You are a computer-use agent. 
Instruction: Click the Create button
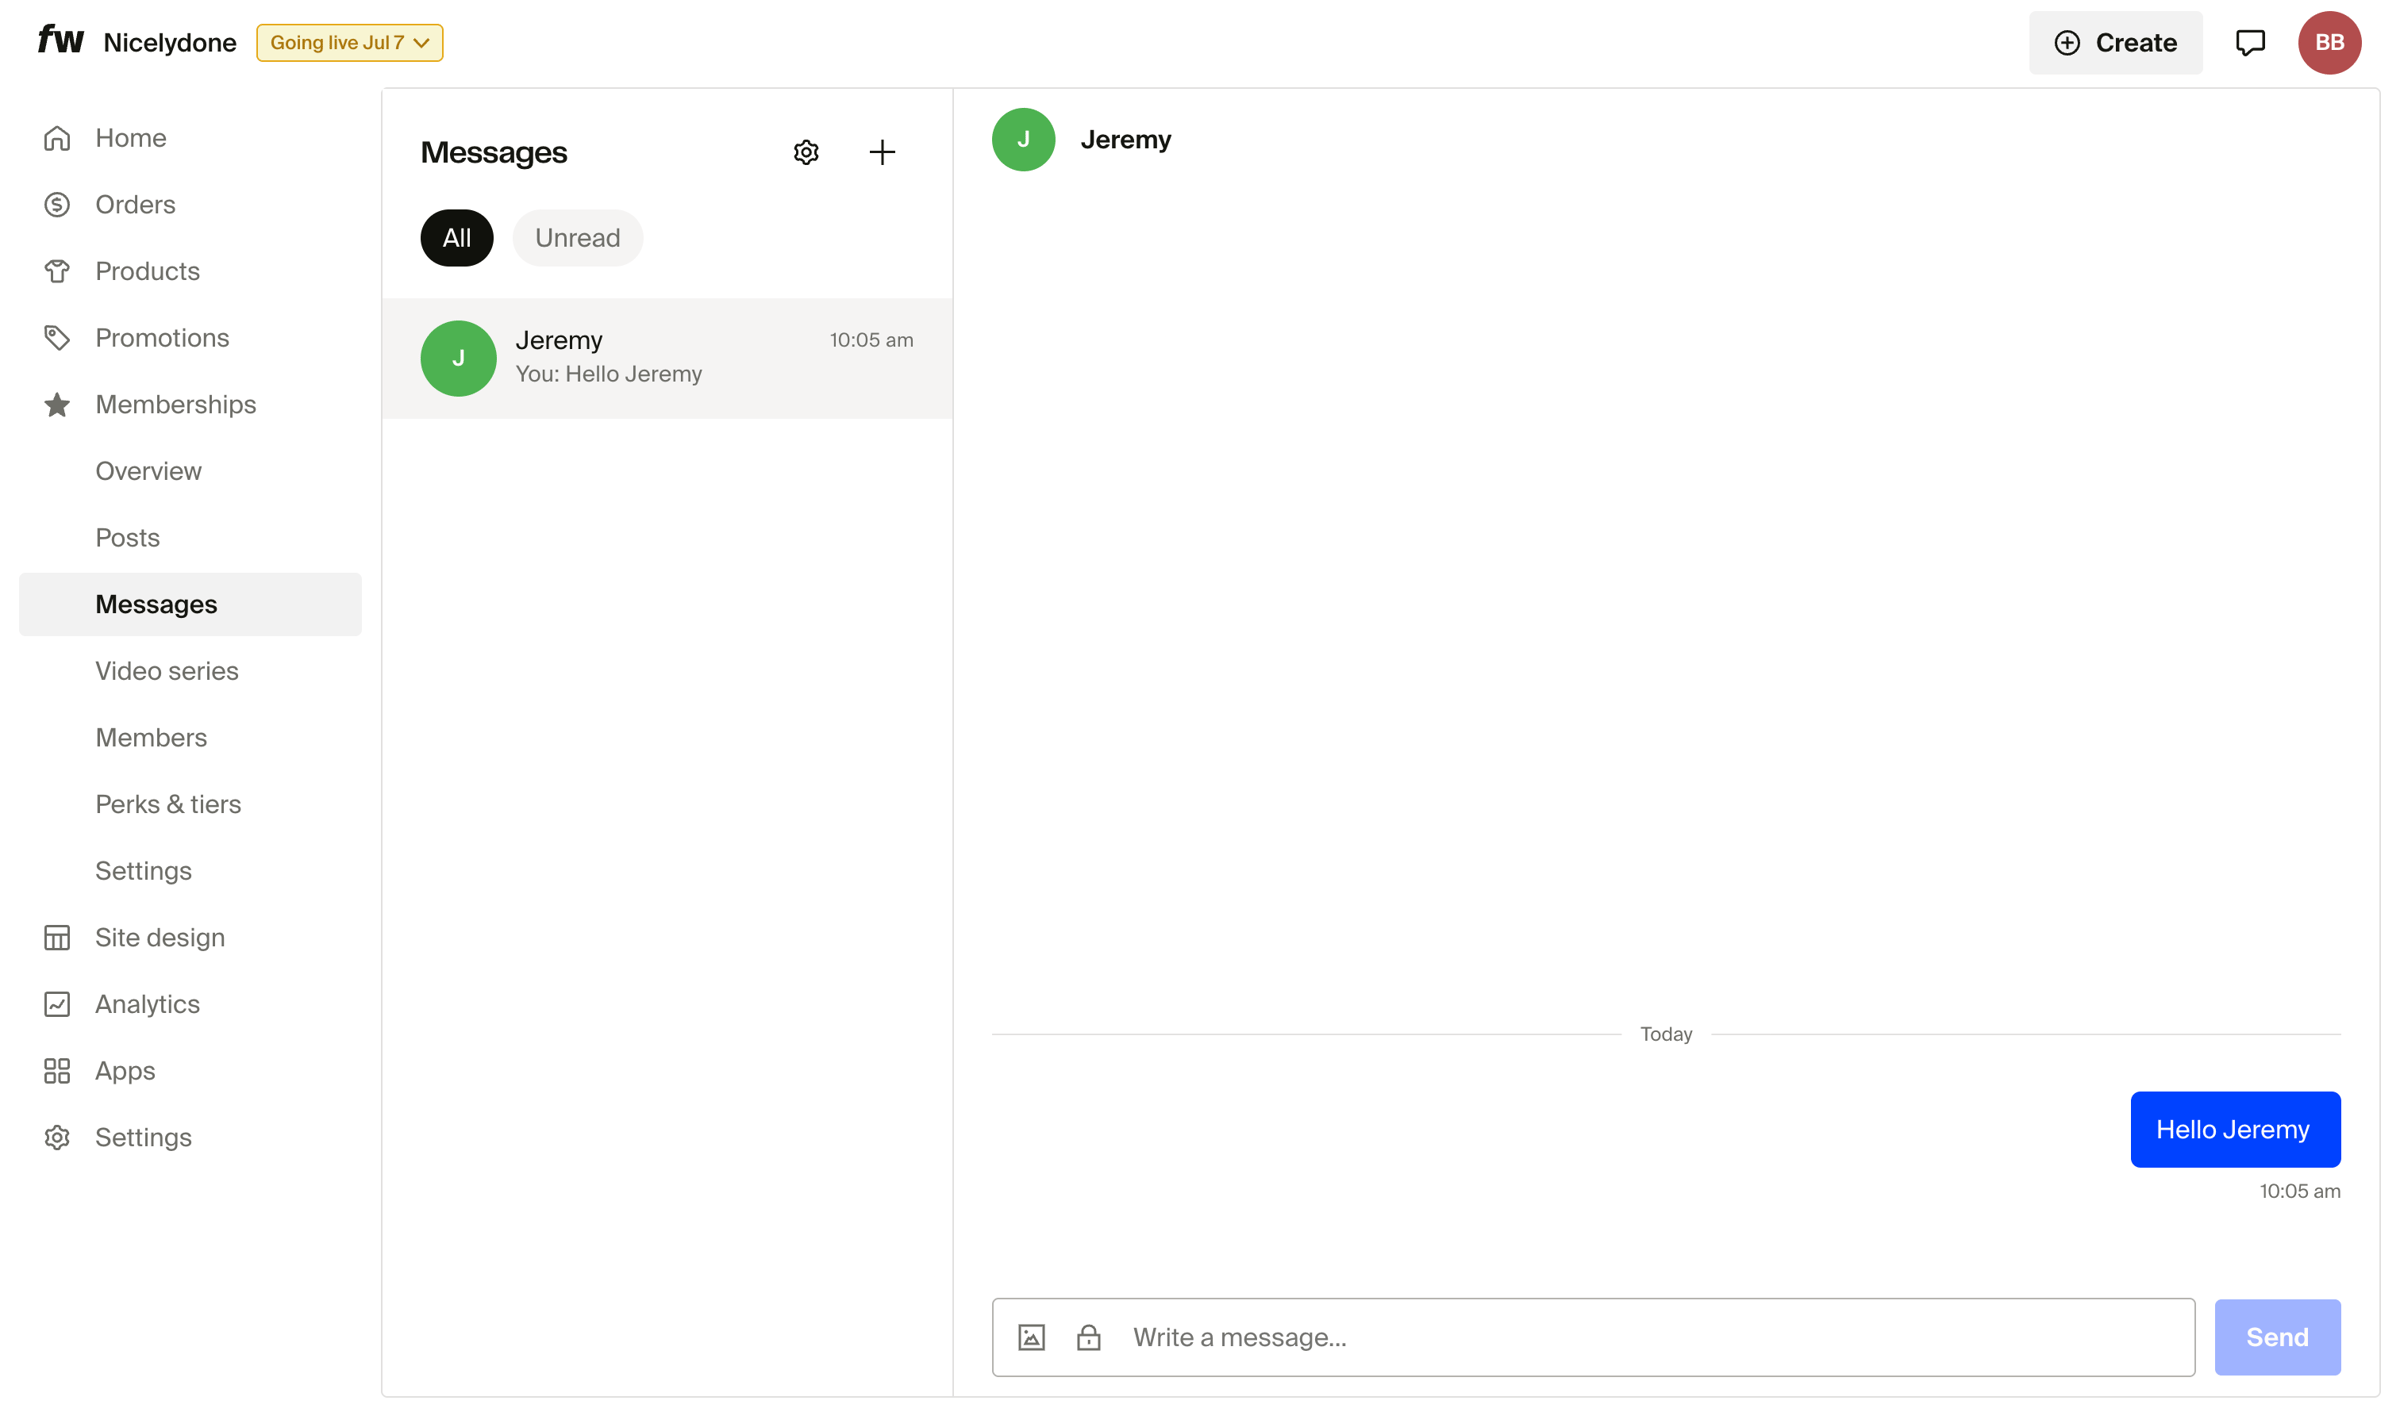[x=2116, y=43]
